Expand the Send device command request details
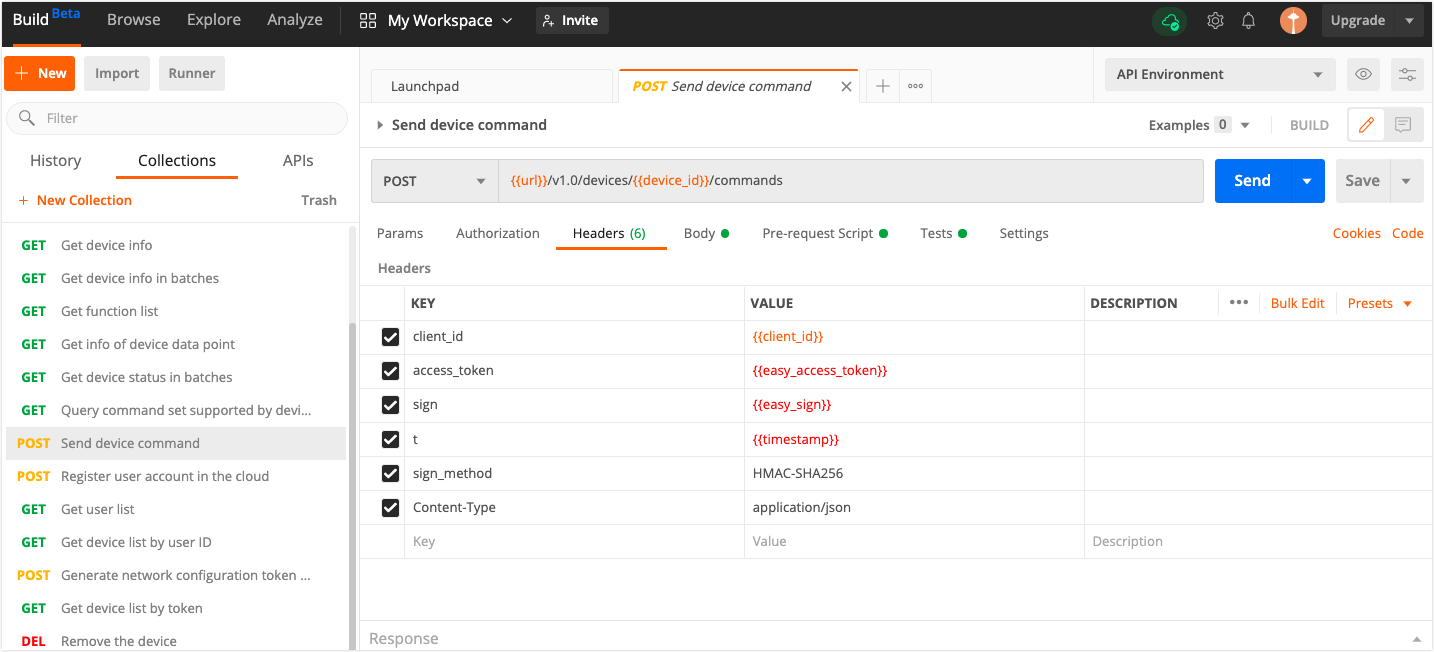Screen dimensions: 1434x652 coord(380,125)
